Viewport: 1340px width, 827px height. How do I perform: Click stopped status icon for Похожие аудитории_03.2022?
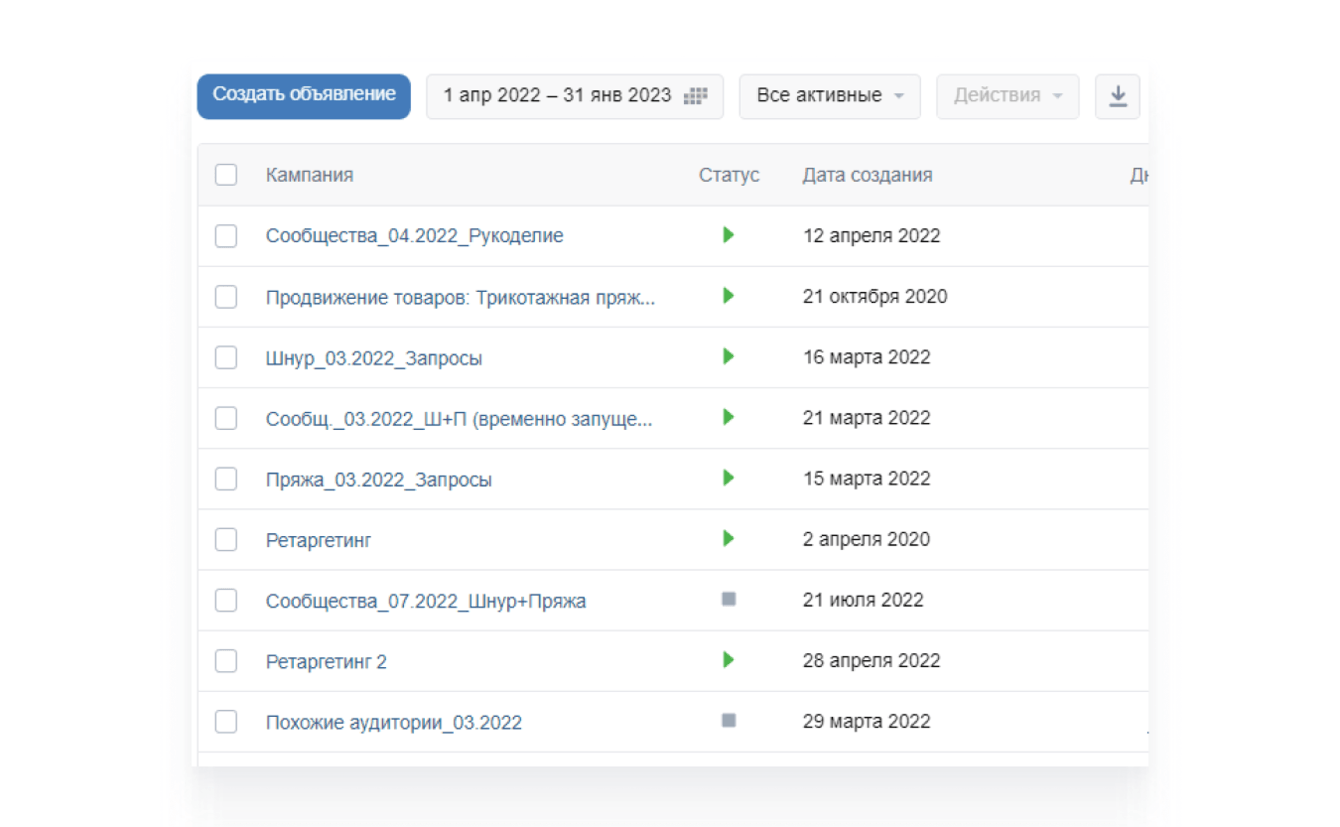[x=729, y=720]
